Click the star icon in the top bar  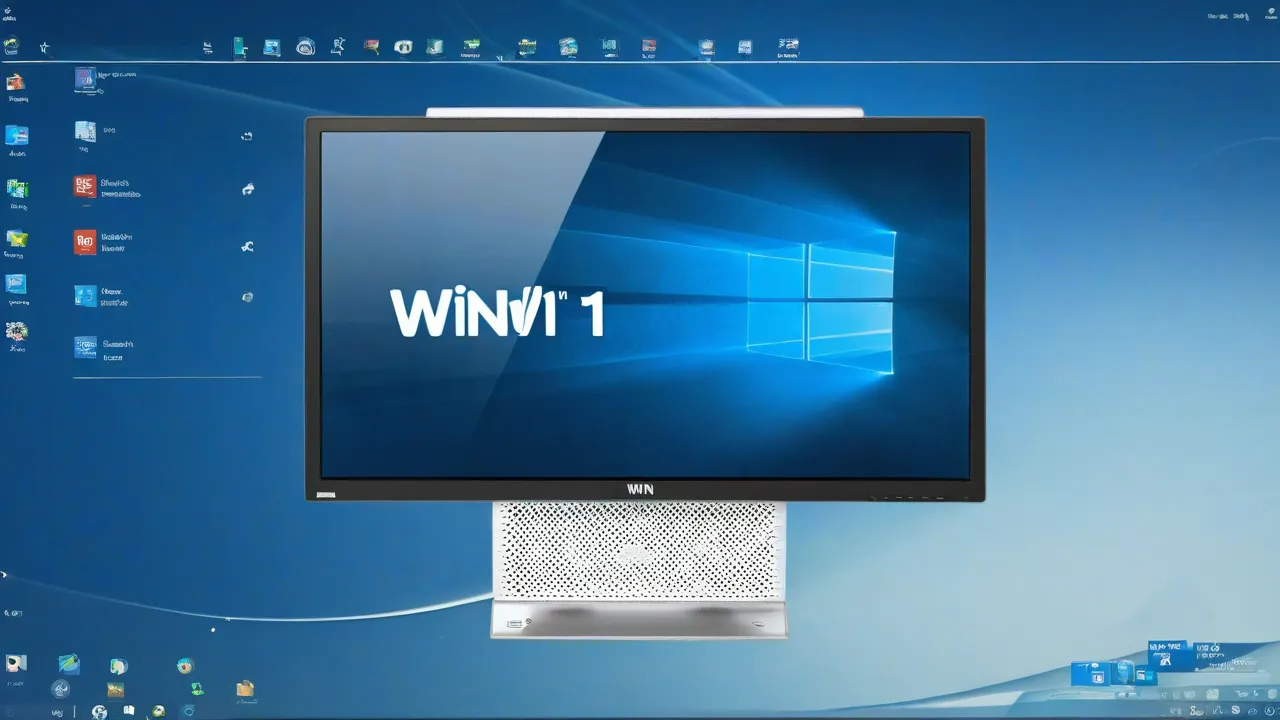tap(43, 47)
